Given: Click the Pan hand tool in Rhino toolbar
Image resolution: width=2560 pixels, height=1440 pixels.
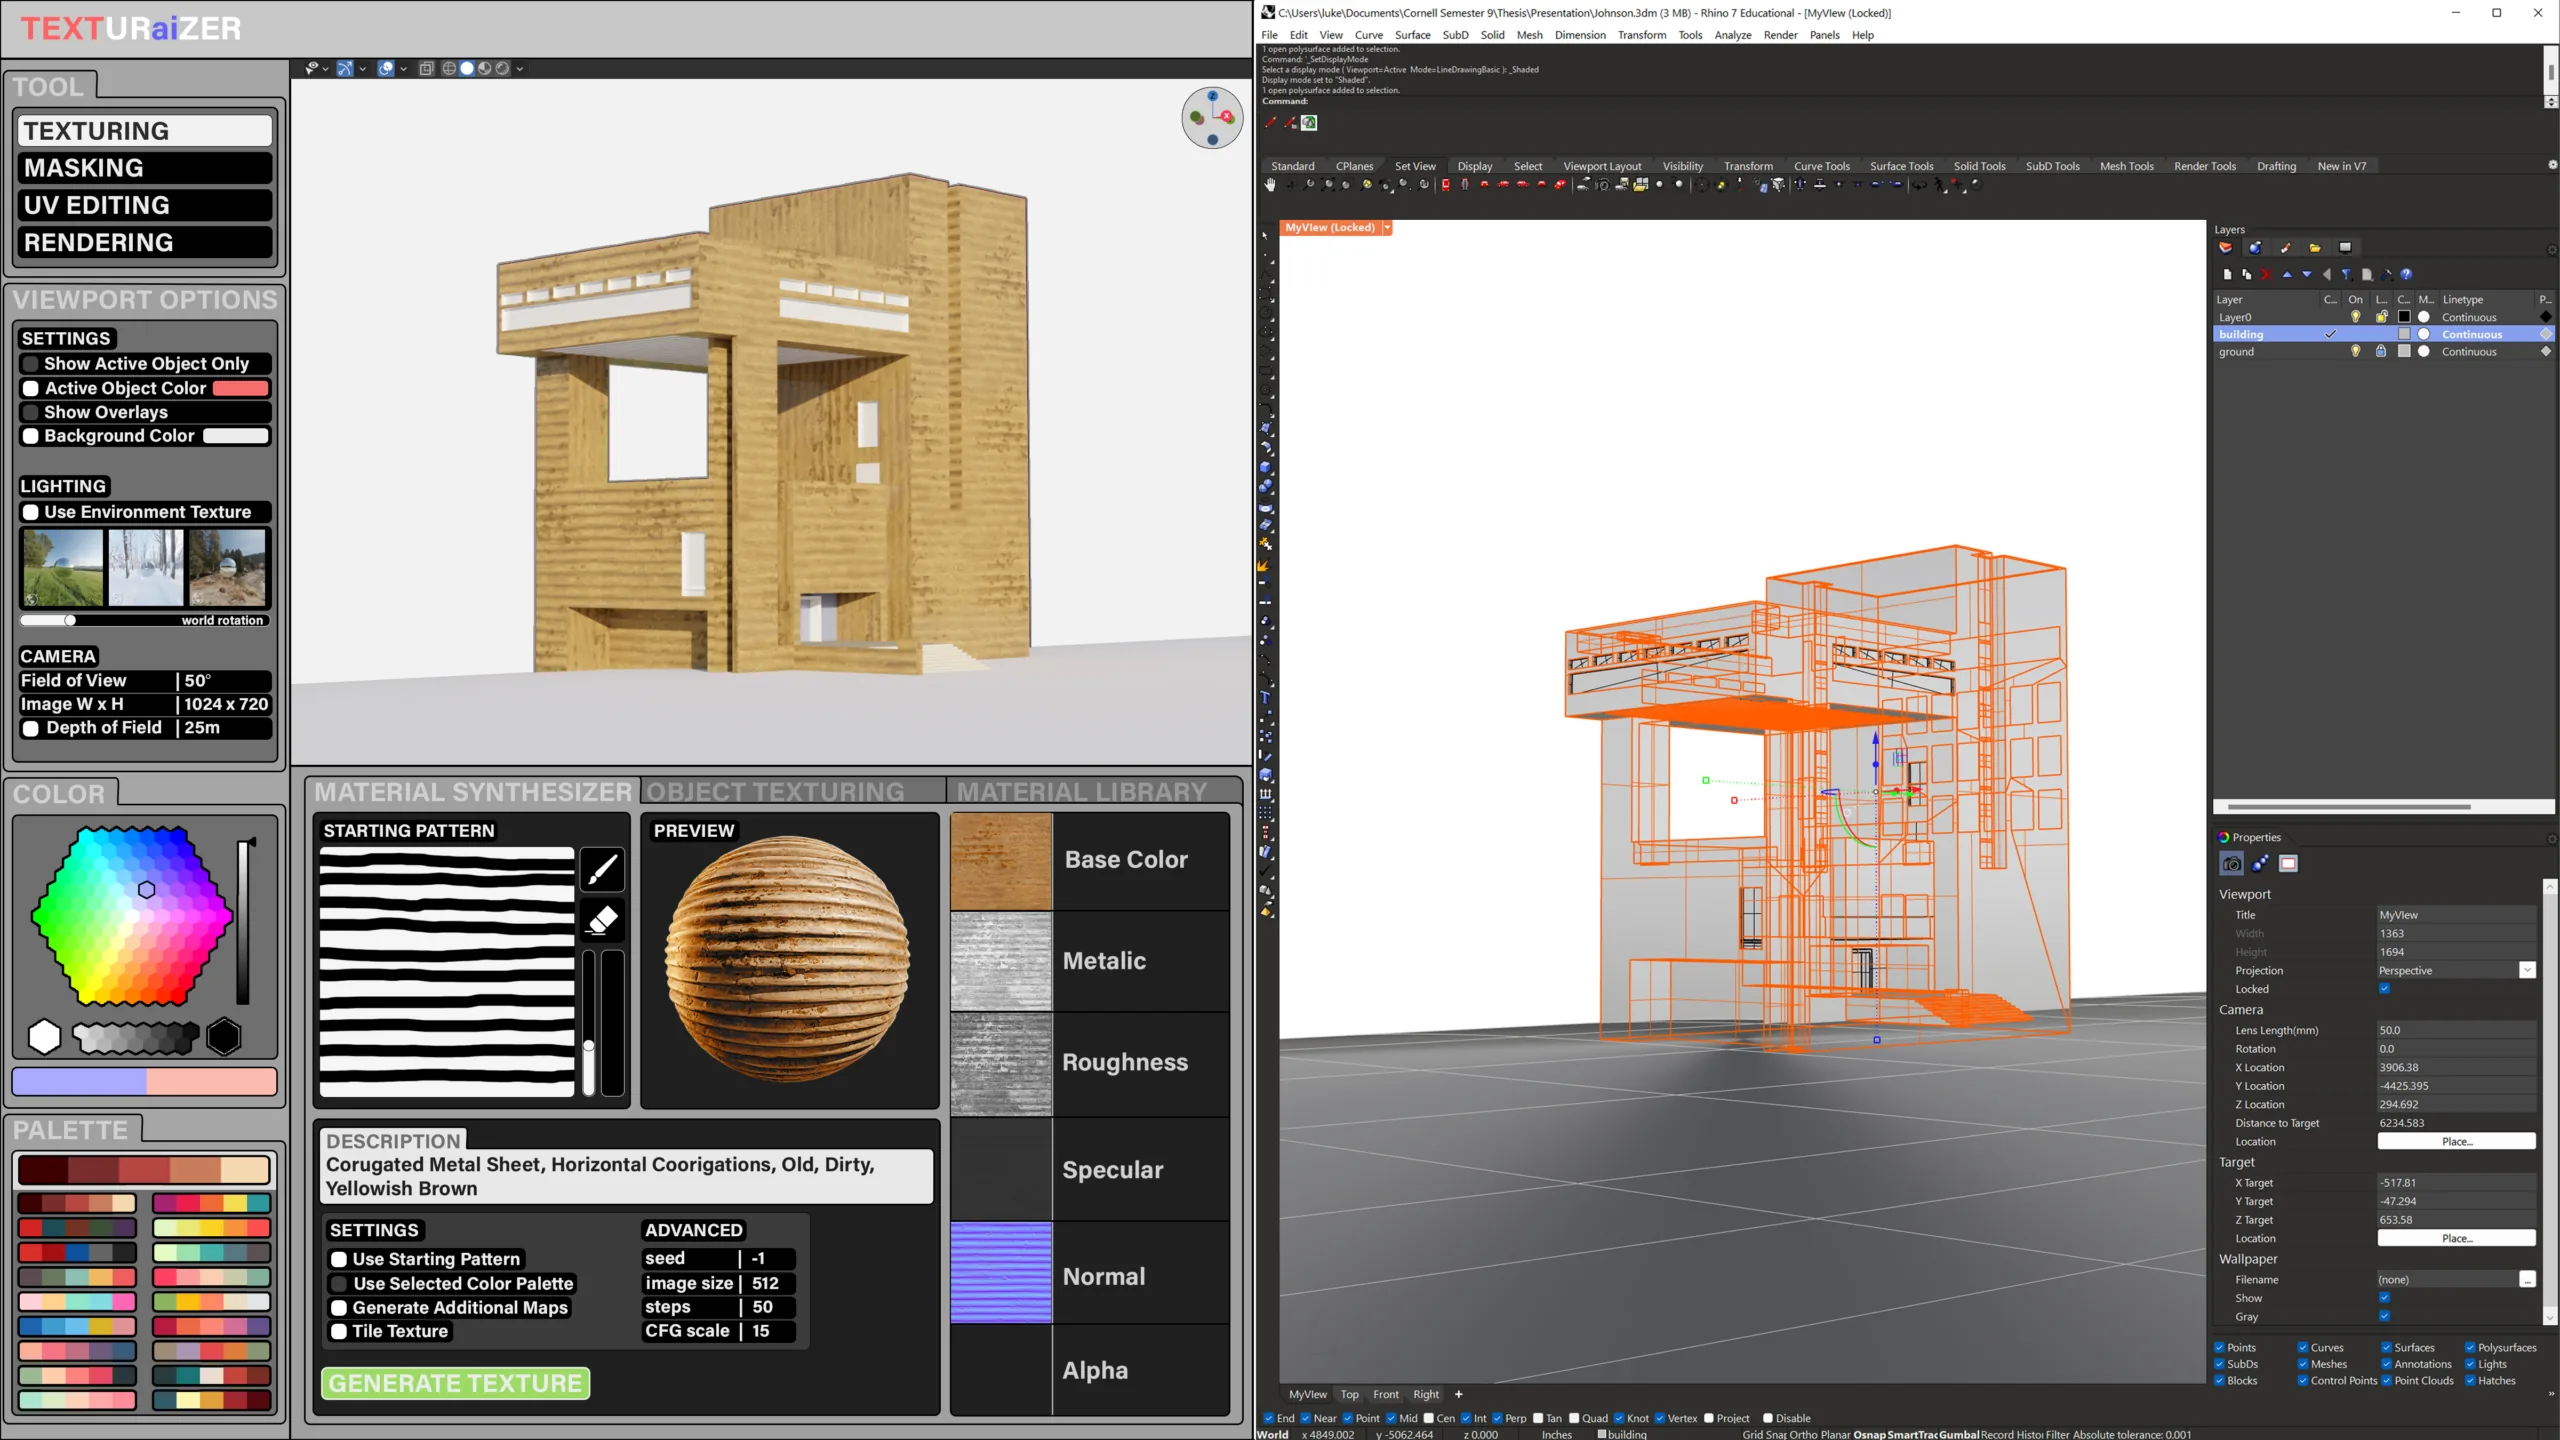Looking at the screenshot, I should pyautogui.click(x=1270, y=185).
